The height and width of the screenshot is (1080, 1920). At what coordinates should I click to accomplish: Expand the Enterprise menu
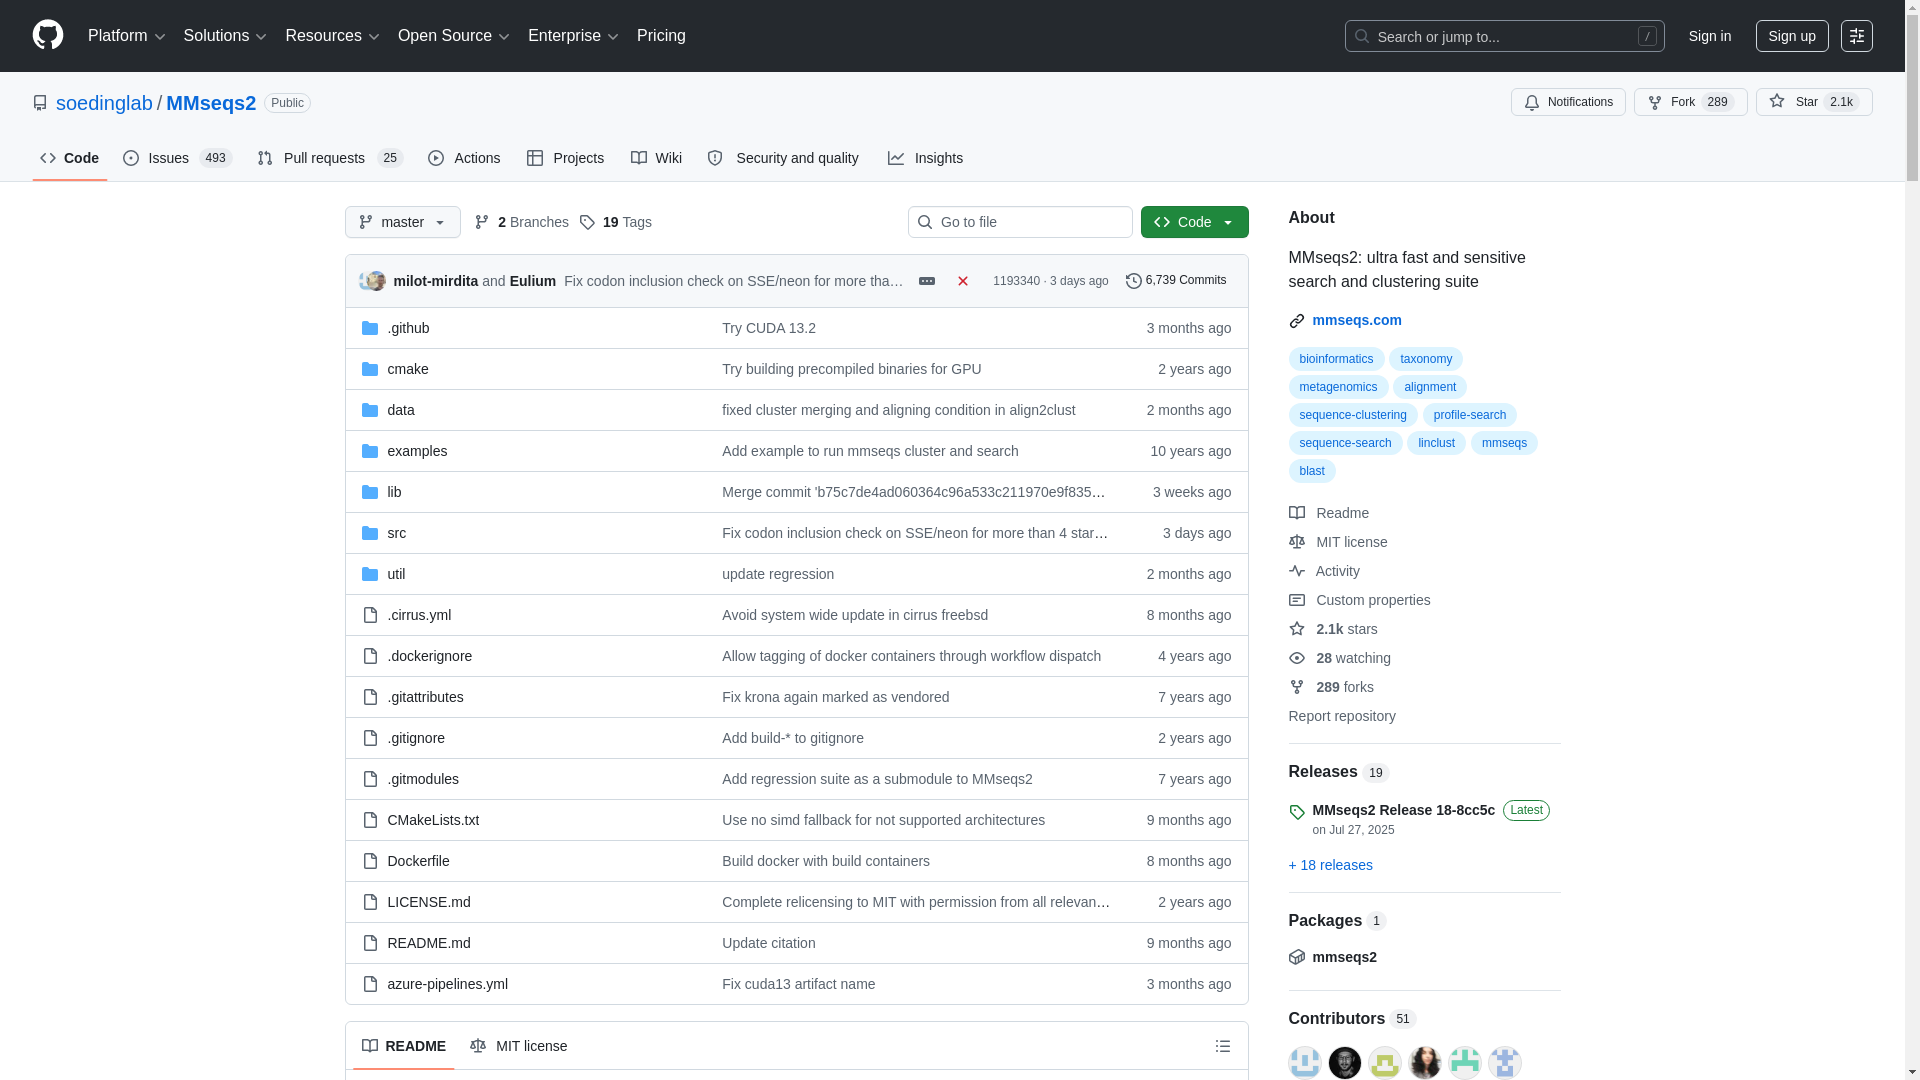(573, 36)
